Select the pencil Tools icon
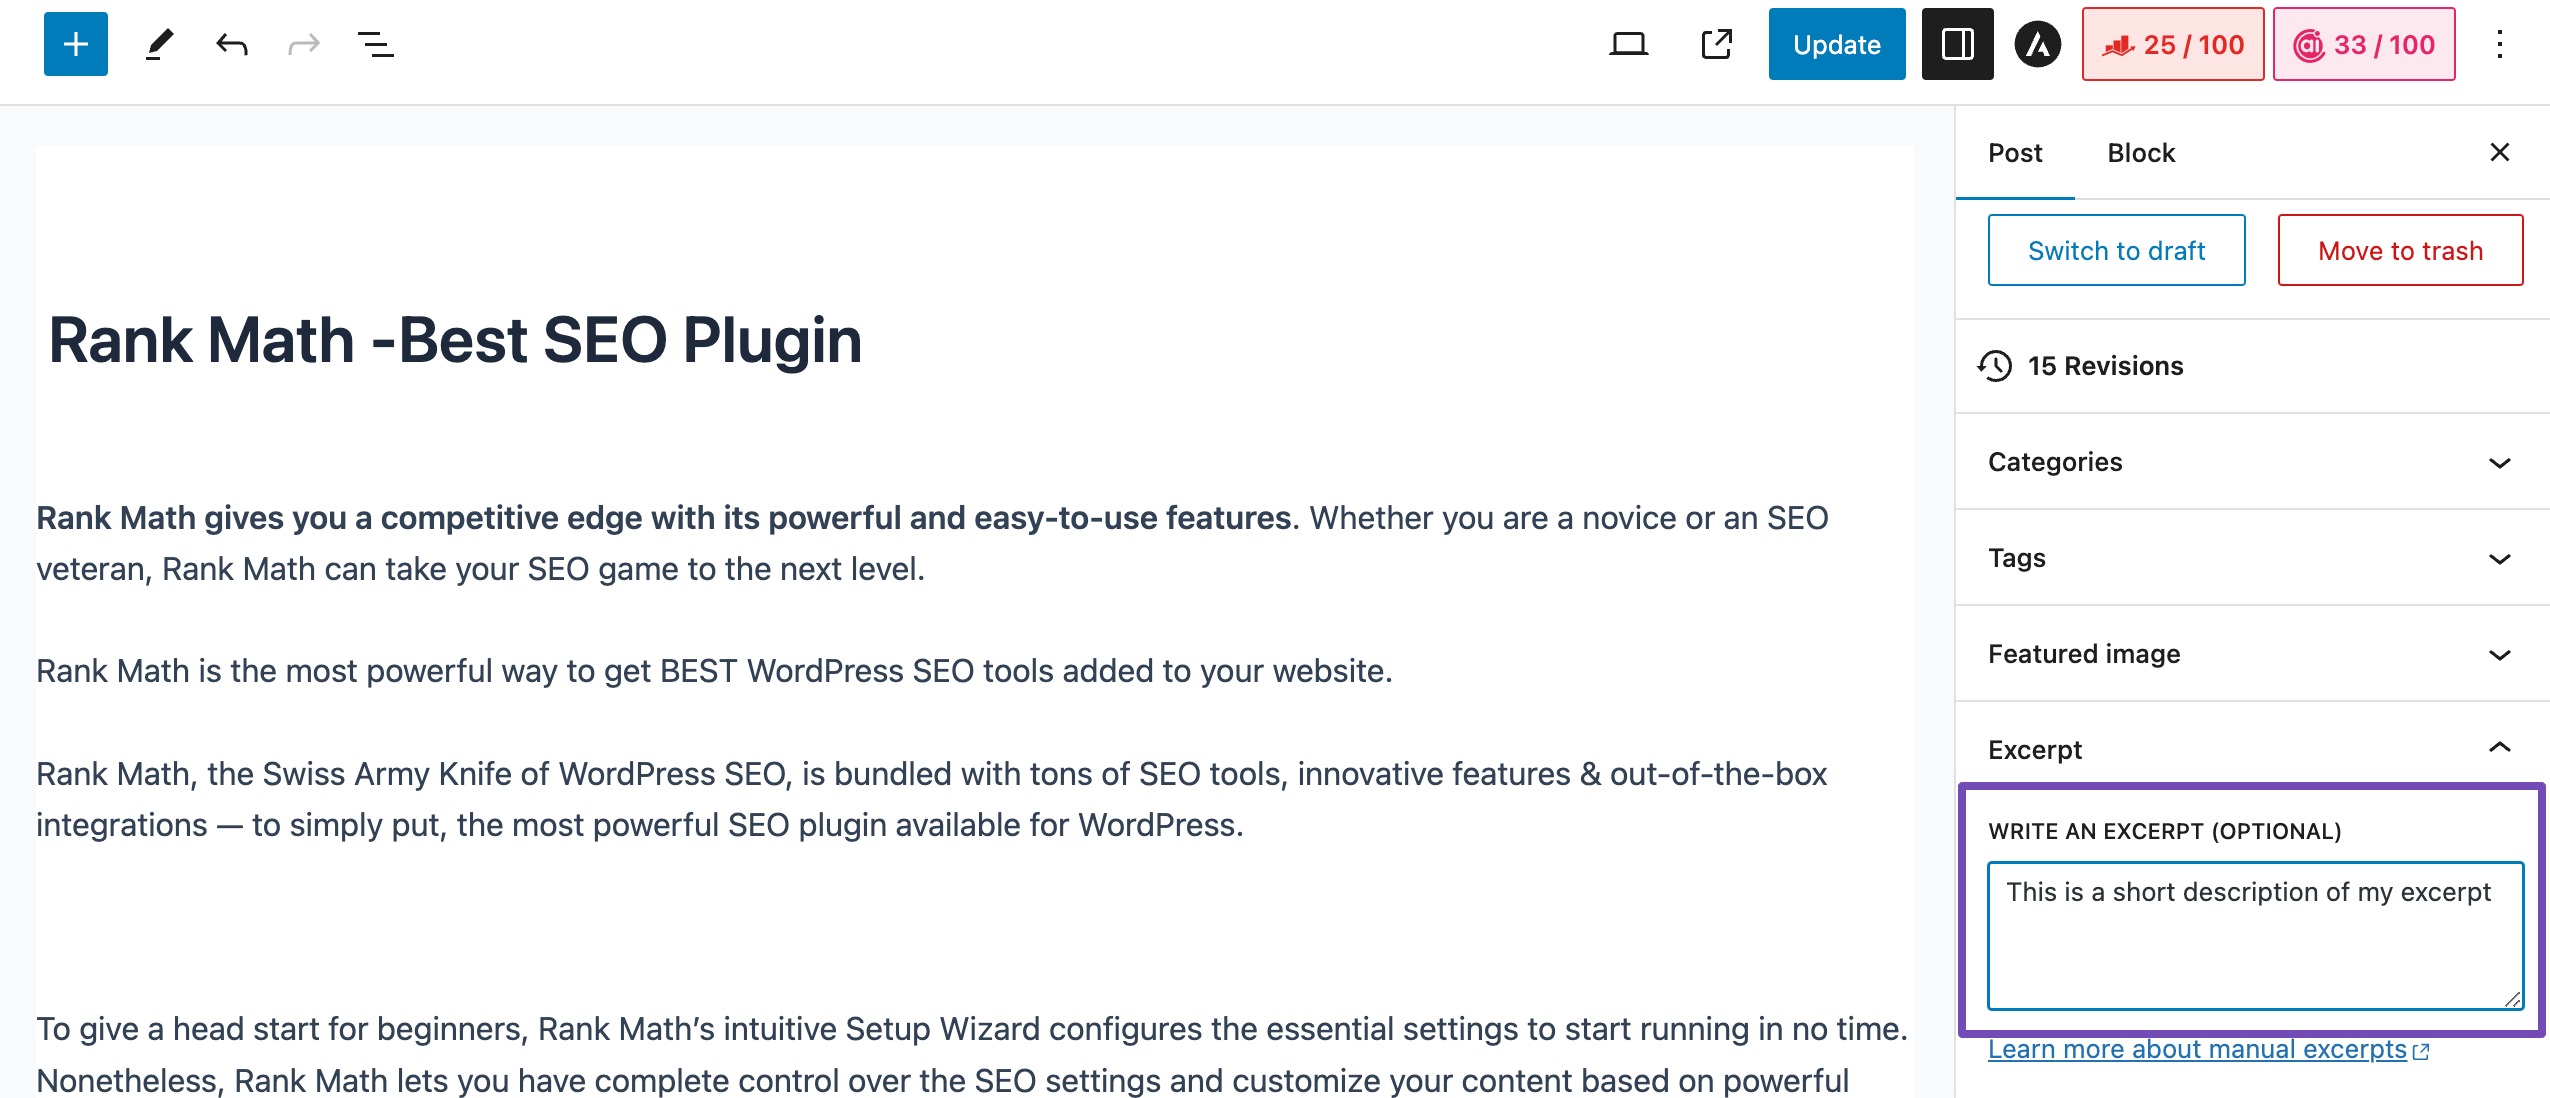Screen dimensions: 2550x1098 coord(159,44)
